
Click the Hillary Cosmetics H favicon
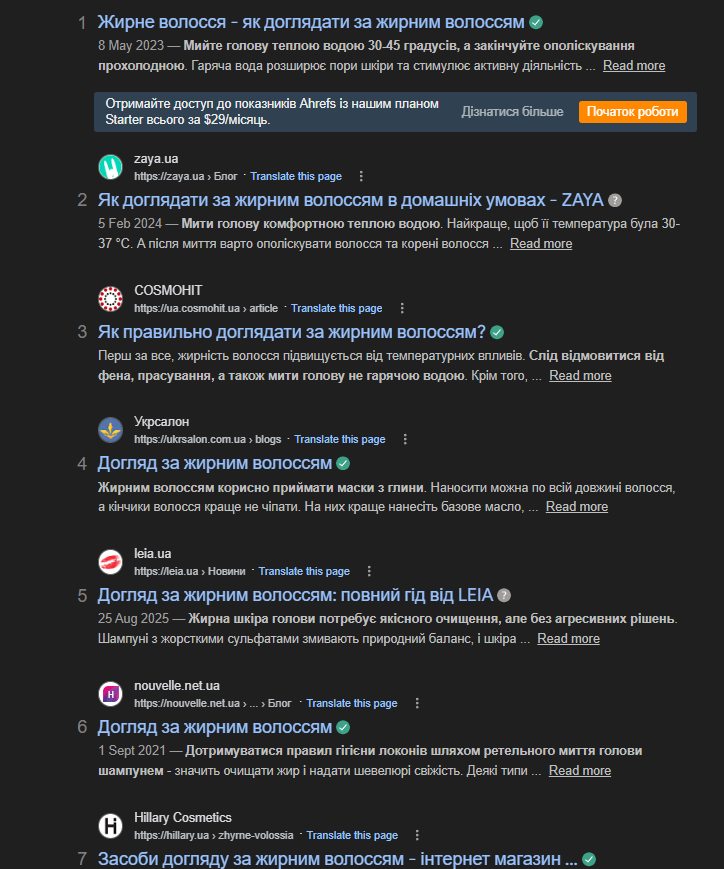pyautogui.click(x=110, y=826)
